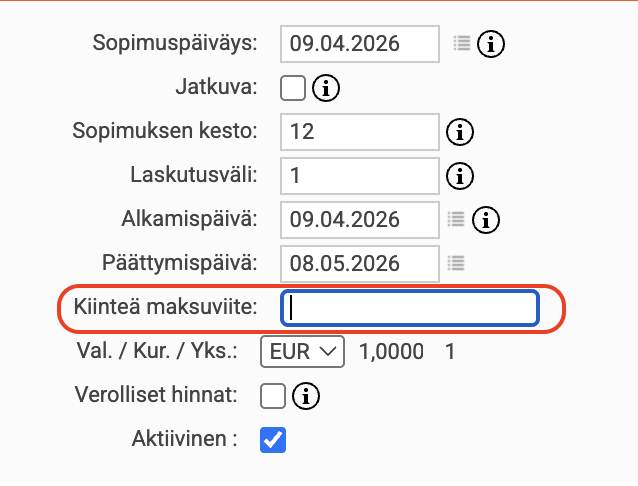638x486 pixels.
Task: Open date picker icon beside Päättymispäivä field
Action: coord(456,263)
